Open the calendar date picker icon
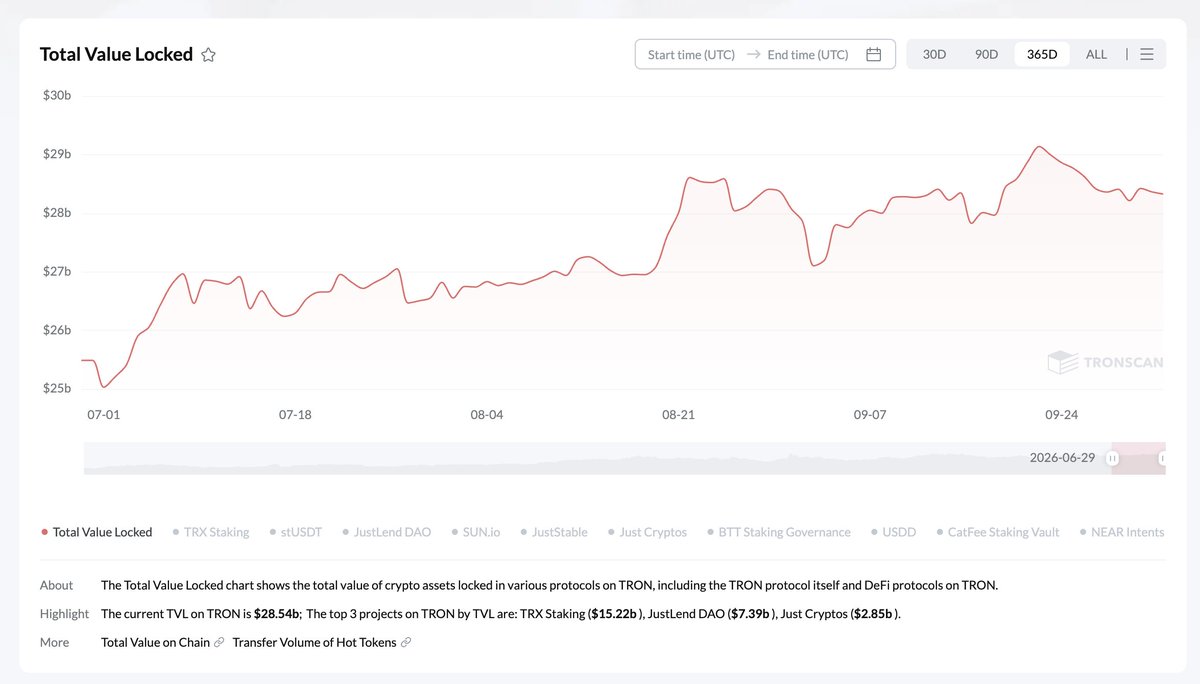The image size is (1200, 684). 873,55
